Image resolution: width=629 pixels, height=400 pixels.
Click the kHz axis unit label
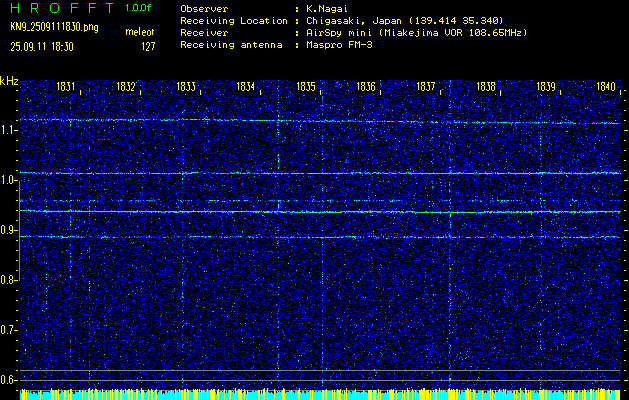[9, 81]
